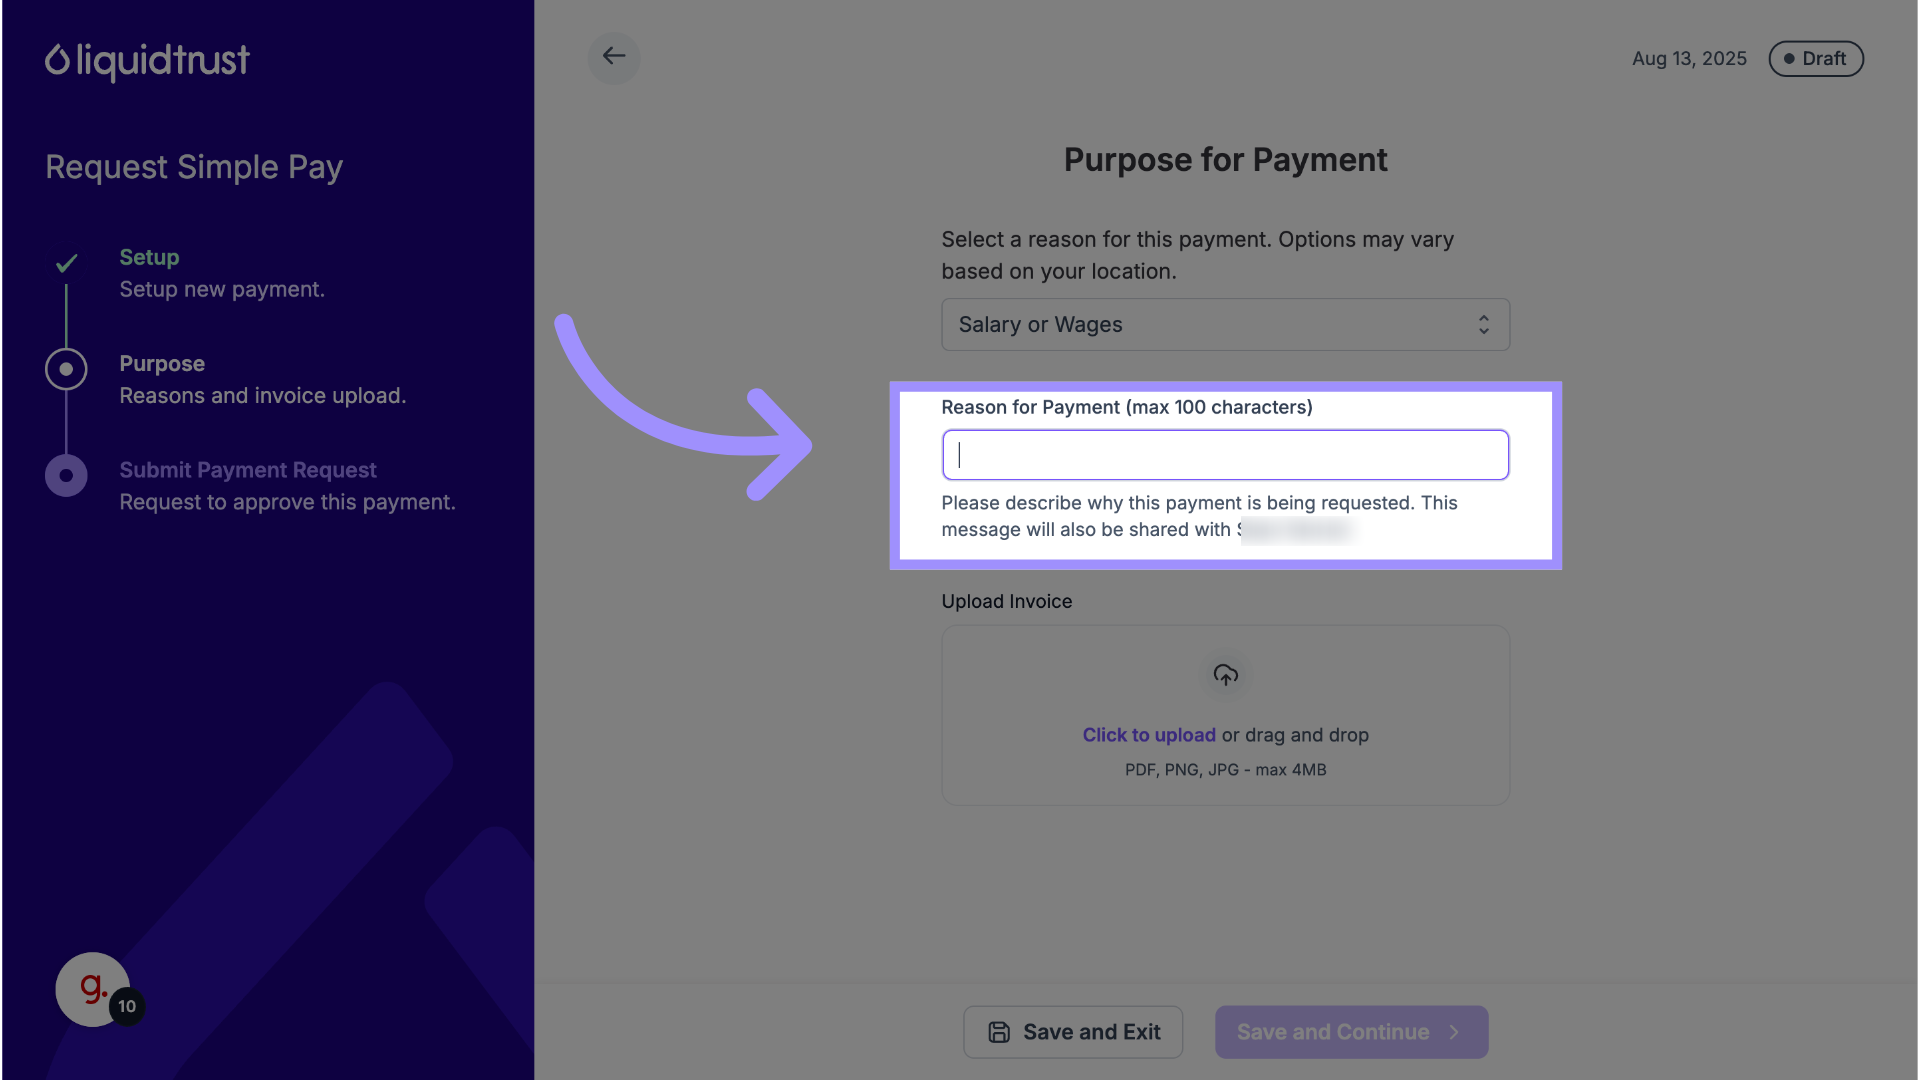Click the back arrow icon
Viewport: 1920px width, 1080px height.
(x=614, y=57)
